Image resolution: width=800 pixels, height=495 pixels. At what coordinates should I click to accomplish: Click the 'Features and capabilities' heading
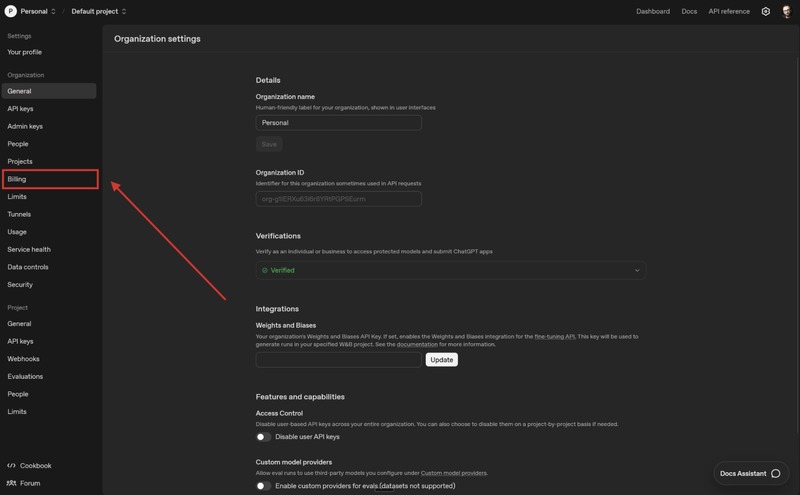300,397
